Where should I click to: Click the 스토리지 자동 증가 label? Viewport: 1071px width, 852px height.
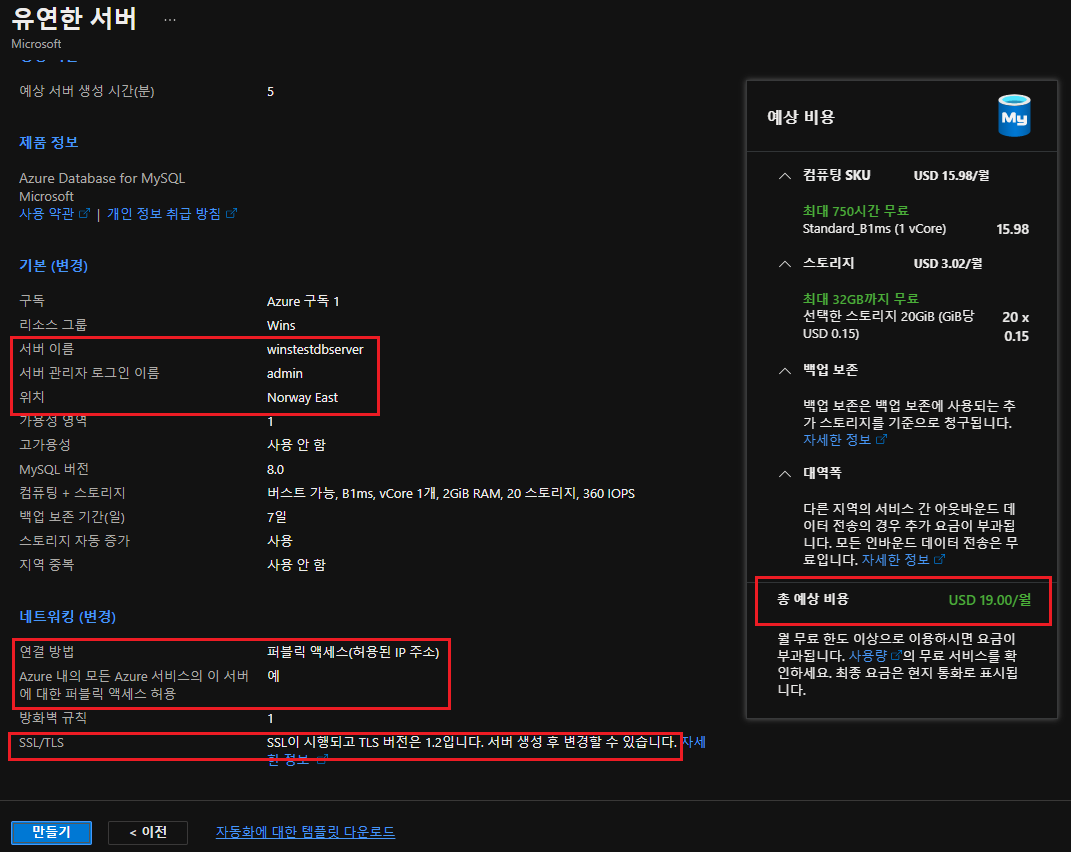[74, 541]
